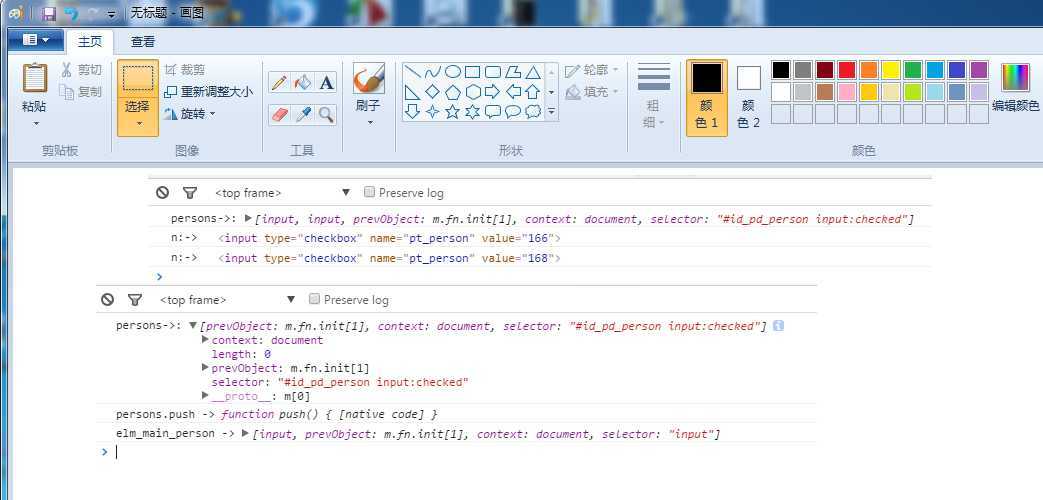Switch to the Home (主页) tab
1043x500 pixels.
(90, 41)
